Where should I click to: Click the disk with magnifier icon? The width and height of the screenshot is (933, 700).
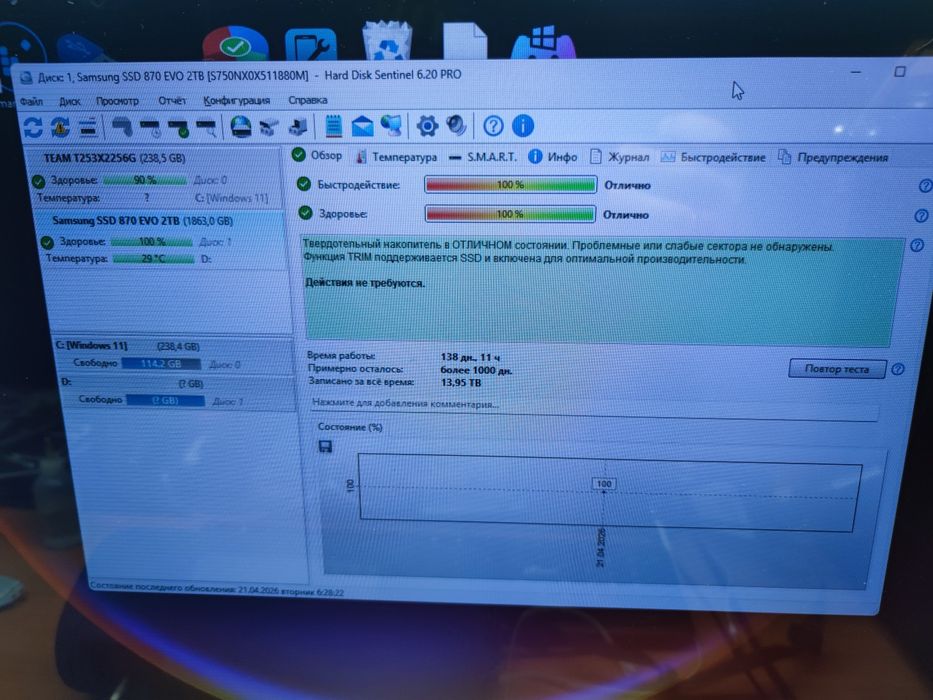(x=206, y=127)
